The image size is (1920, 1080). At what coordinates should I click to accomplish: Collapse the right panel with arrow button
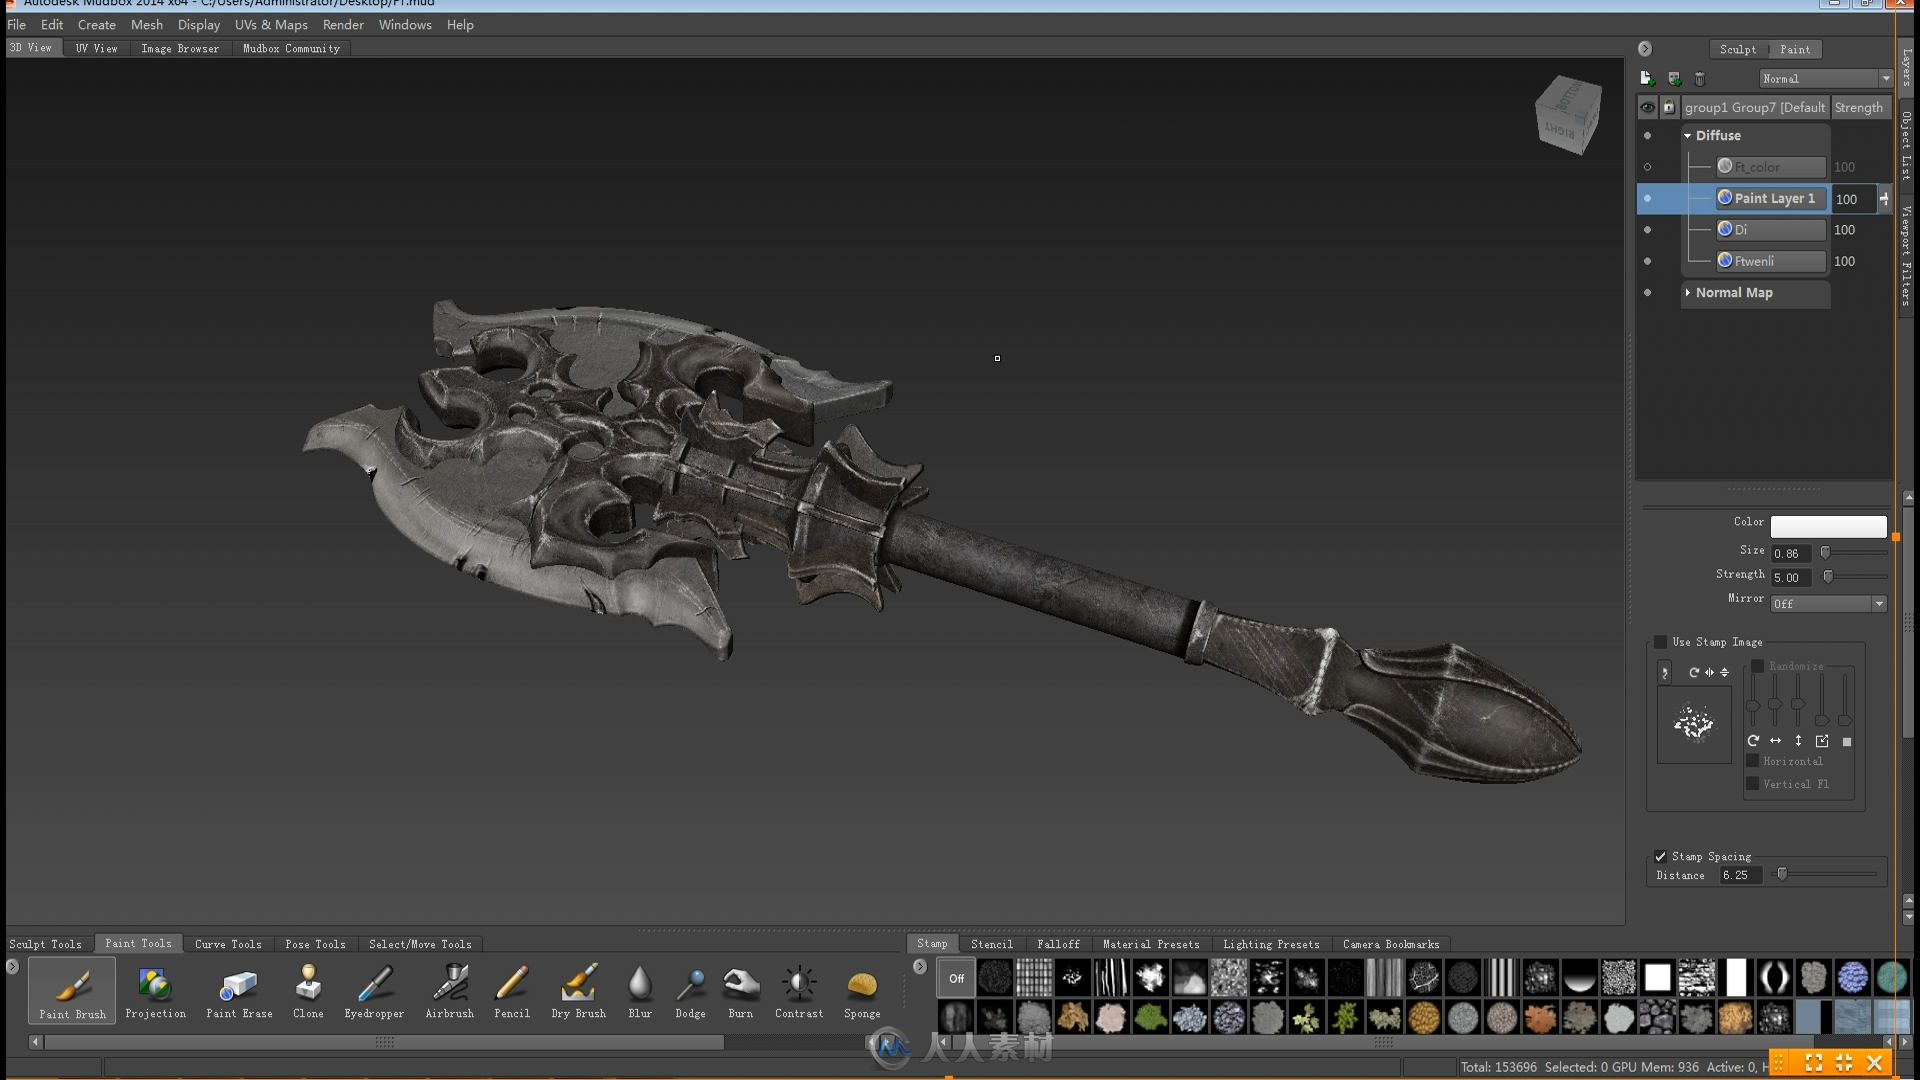pyautogui.click(x=1645, y=49)
